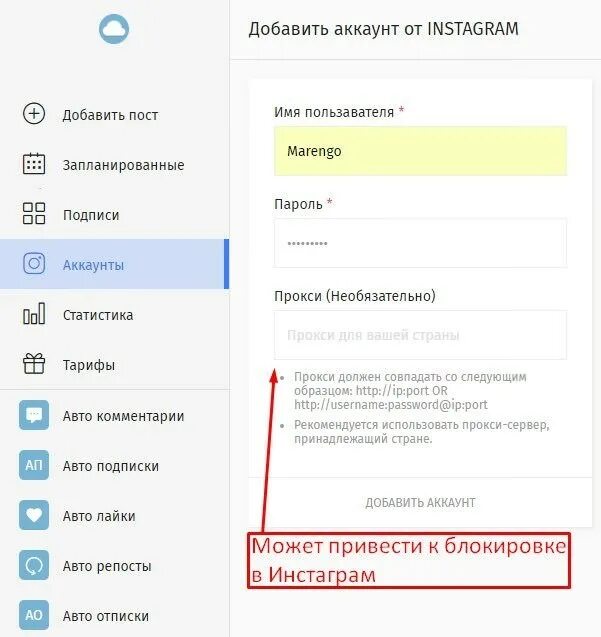Open the bar chart Статистика icon

[34, 313]
